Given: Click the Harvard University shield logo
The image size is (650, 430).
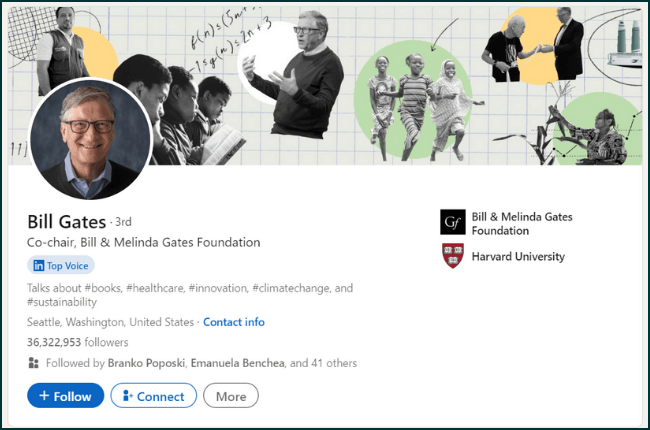Looking at the screenshot, I should tap(453, 256).
